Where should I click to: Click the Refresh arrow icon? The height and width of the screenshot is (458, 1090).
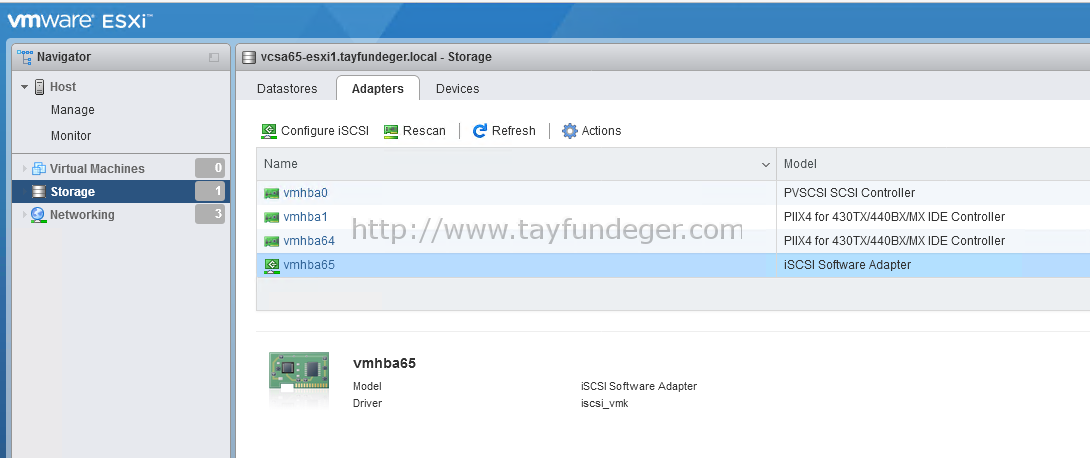coord(480,131)
